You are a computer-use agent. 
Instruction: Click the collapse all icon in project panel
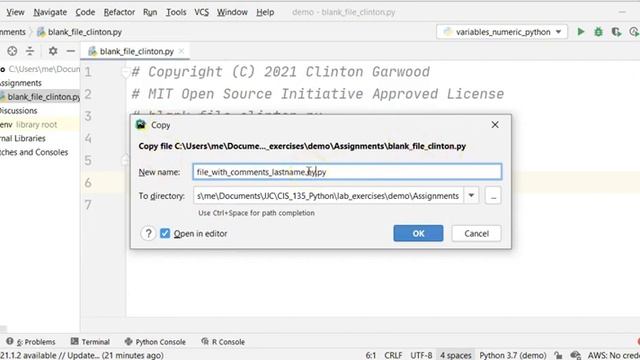click(30, 51)
